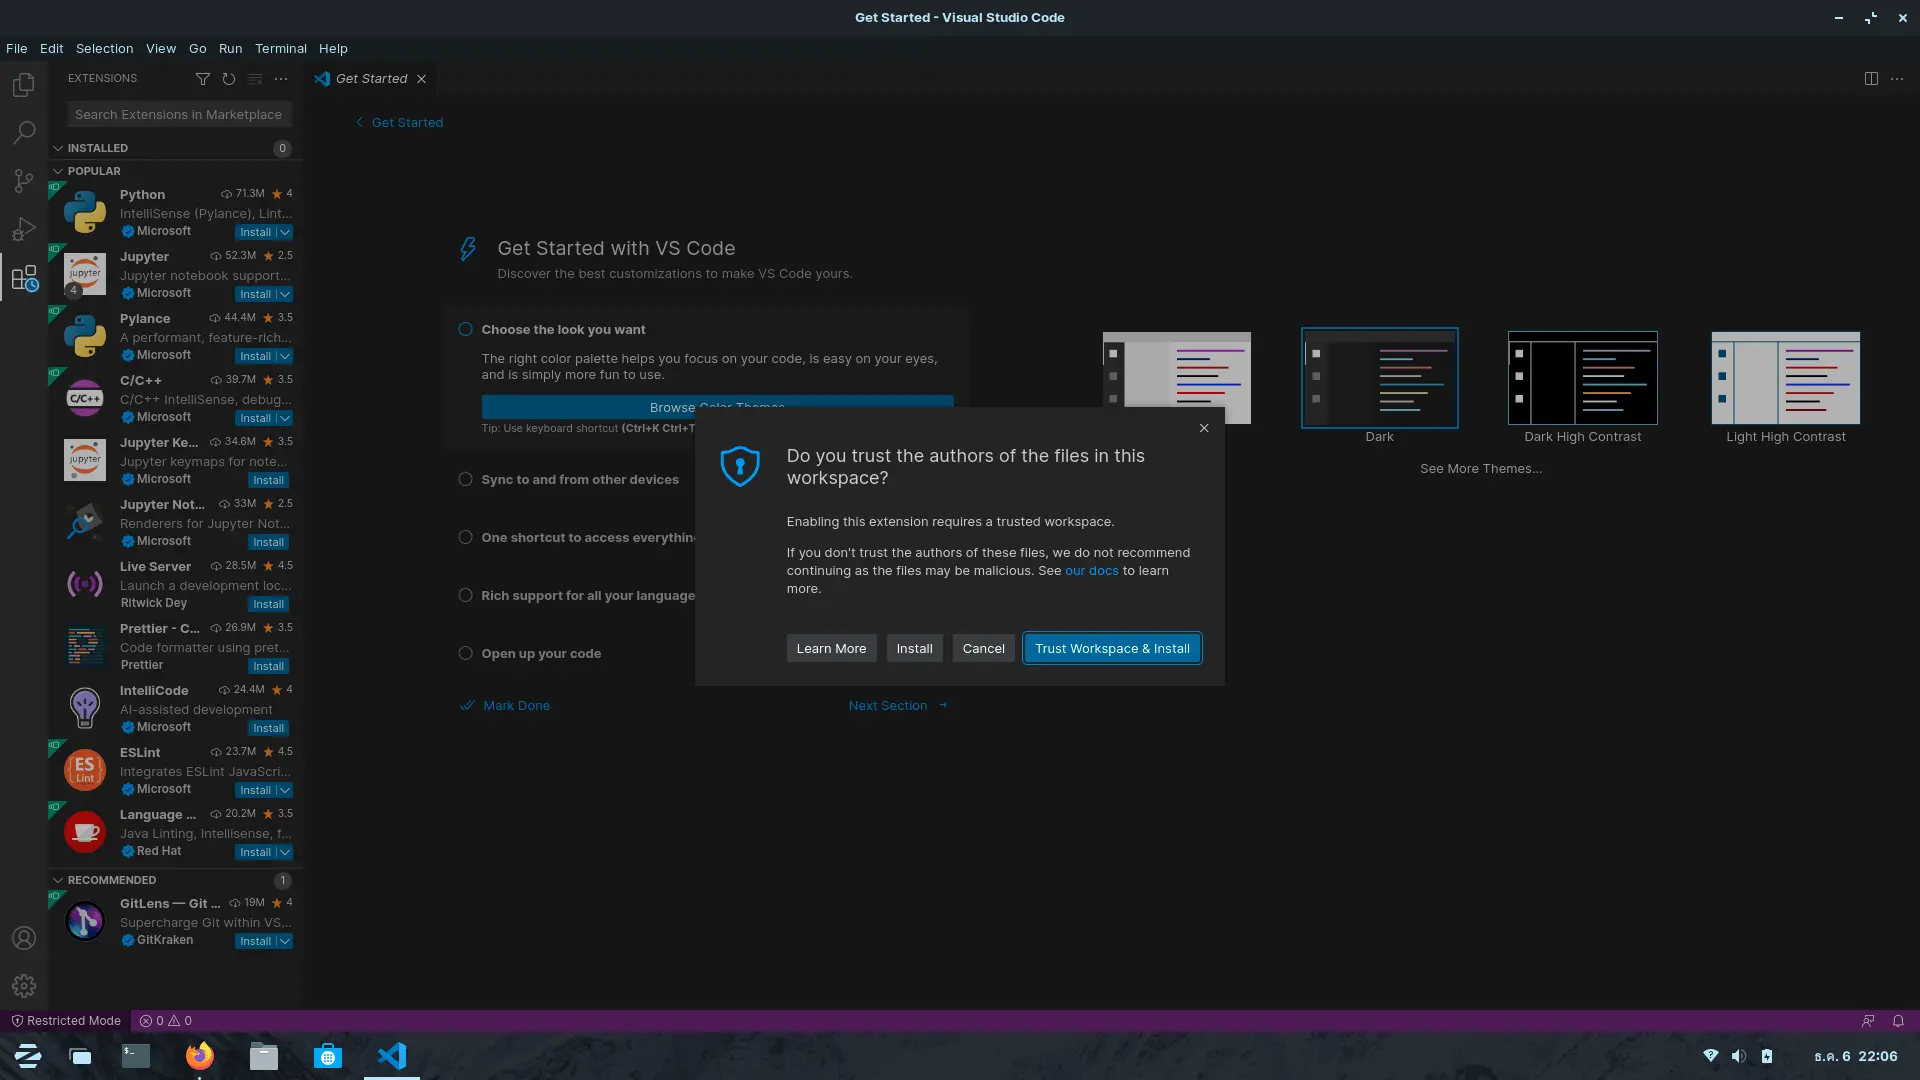Click the C/C++ extension icon
This screenshot has height=1080, width=1920.
[85, 398]
